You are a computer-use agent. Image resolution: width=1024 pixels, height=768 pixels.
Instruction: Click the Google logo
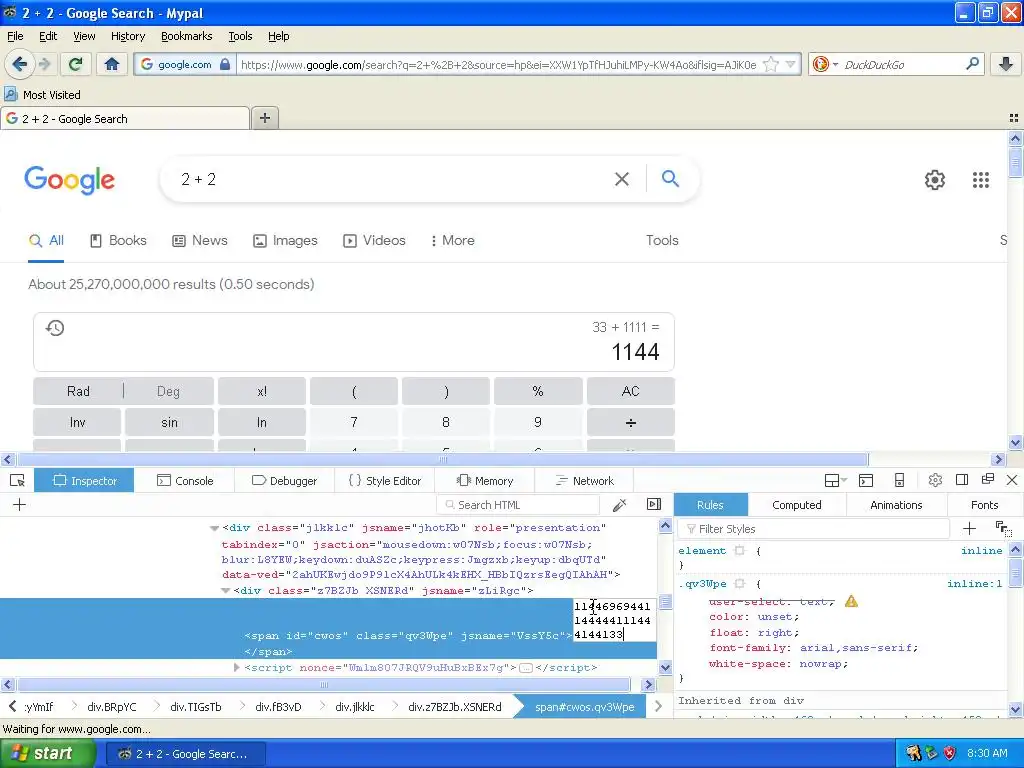pos(69,180)
